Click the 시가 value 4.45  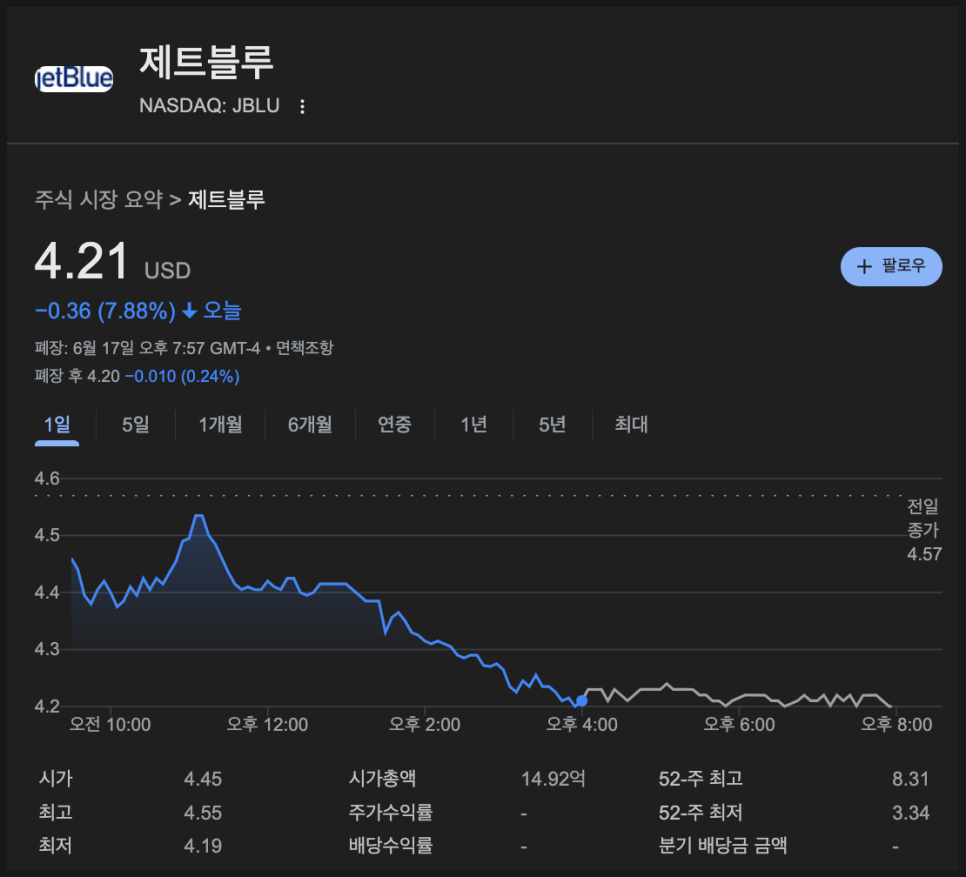coord(203,779)
